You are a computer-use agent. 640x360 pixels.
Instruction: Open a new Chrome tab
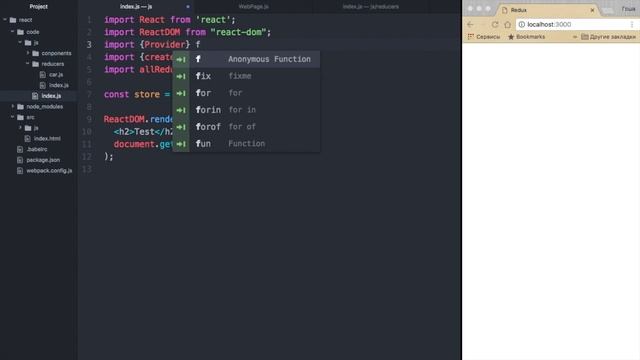(x=608, y=11)
